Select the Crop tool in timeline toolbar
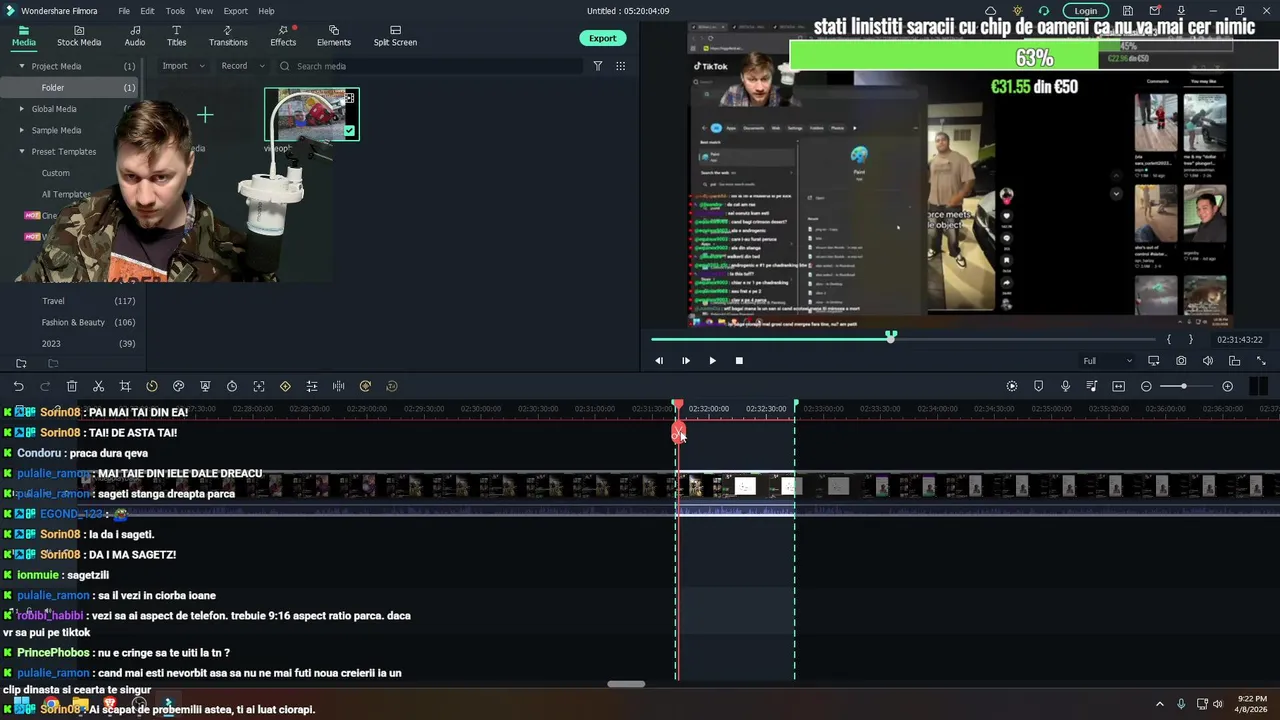 125,386
